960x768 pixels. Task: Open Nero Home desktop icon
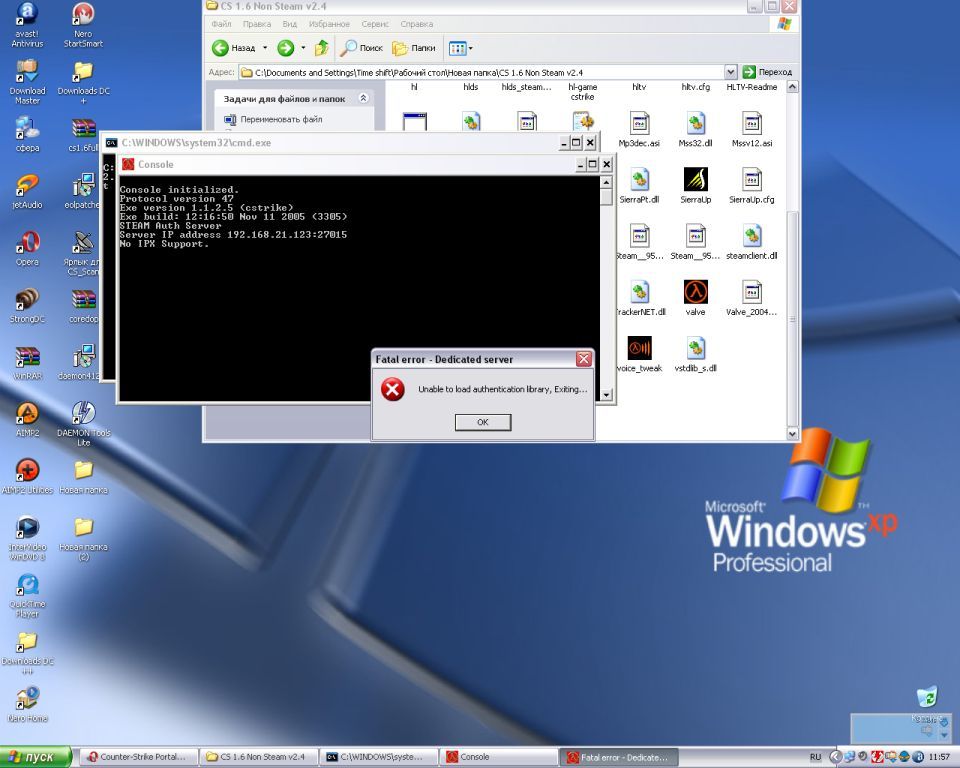click(x=27, y=705)
